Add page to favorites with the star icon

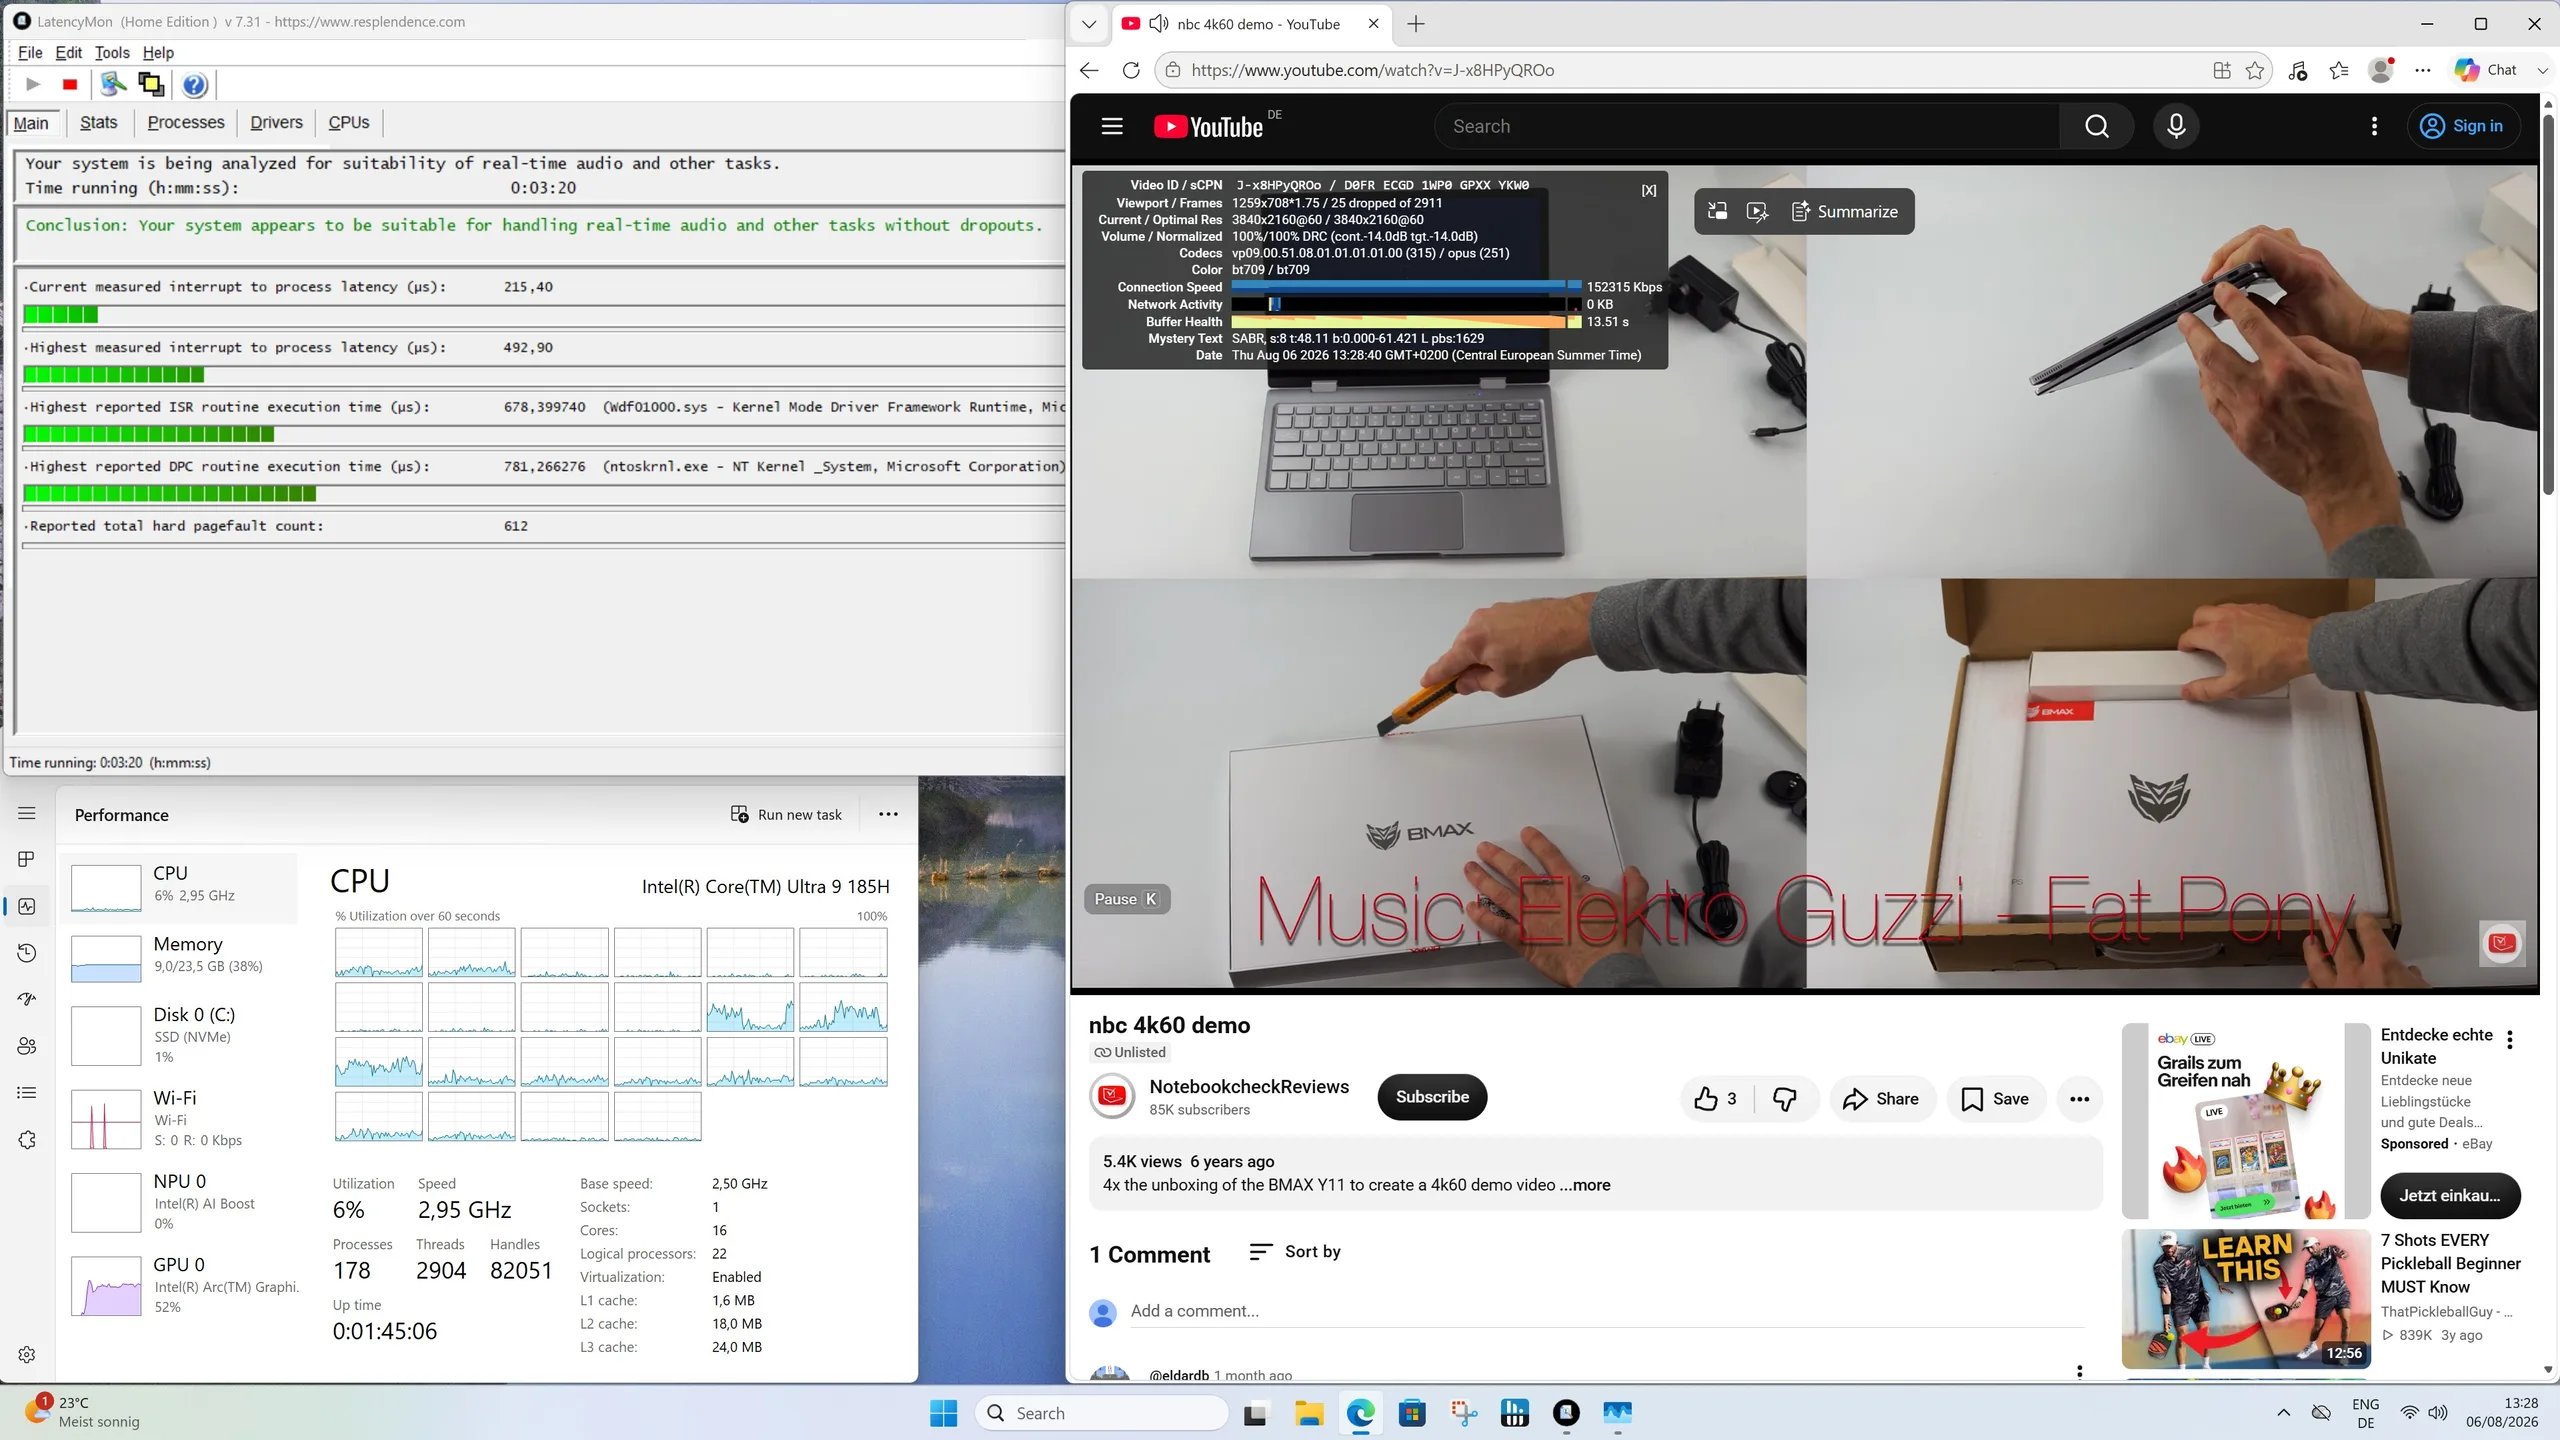click(2255, 70)
